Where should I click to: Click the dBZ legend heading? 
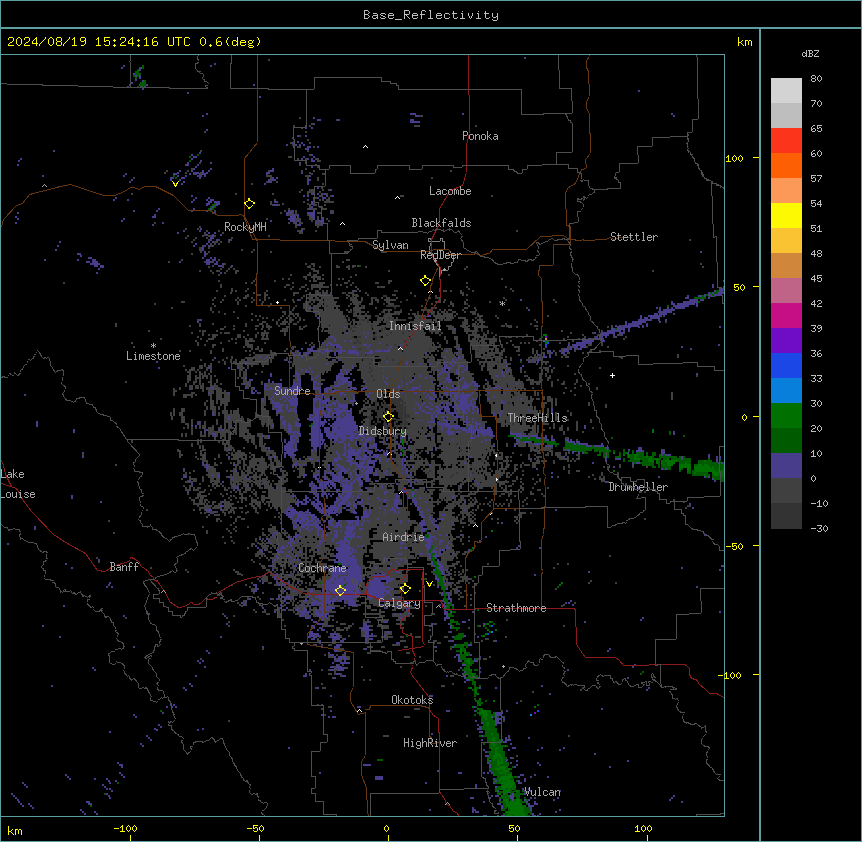tap(810, 54)
